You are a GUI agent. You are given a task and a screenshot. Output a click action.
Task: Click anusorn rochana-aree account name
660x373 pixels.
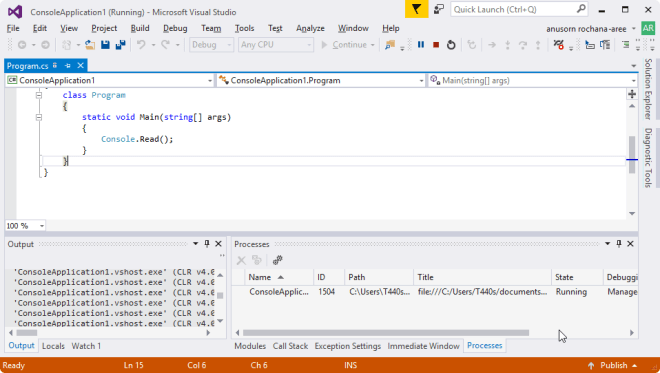[586, 29]
